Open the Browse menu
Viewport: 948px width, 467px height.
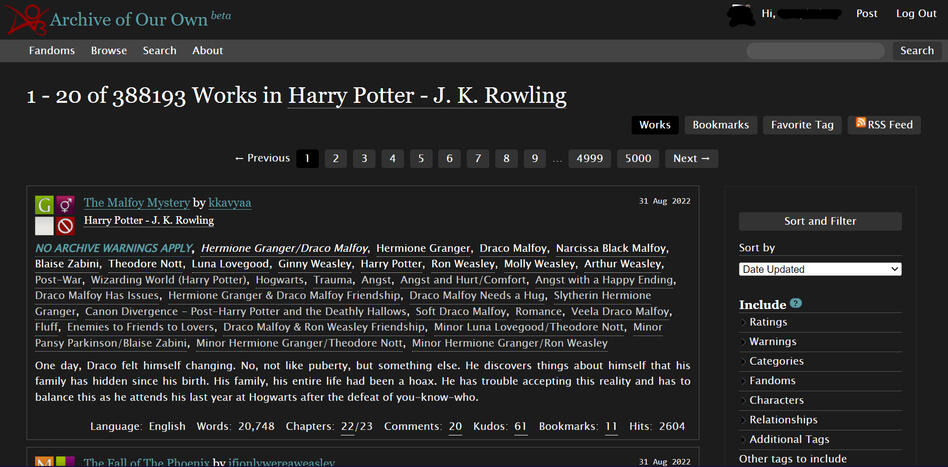(x=109, y=51)
